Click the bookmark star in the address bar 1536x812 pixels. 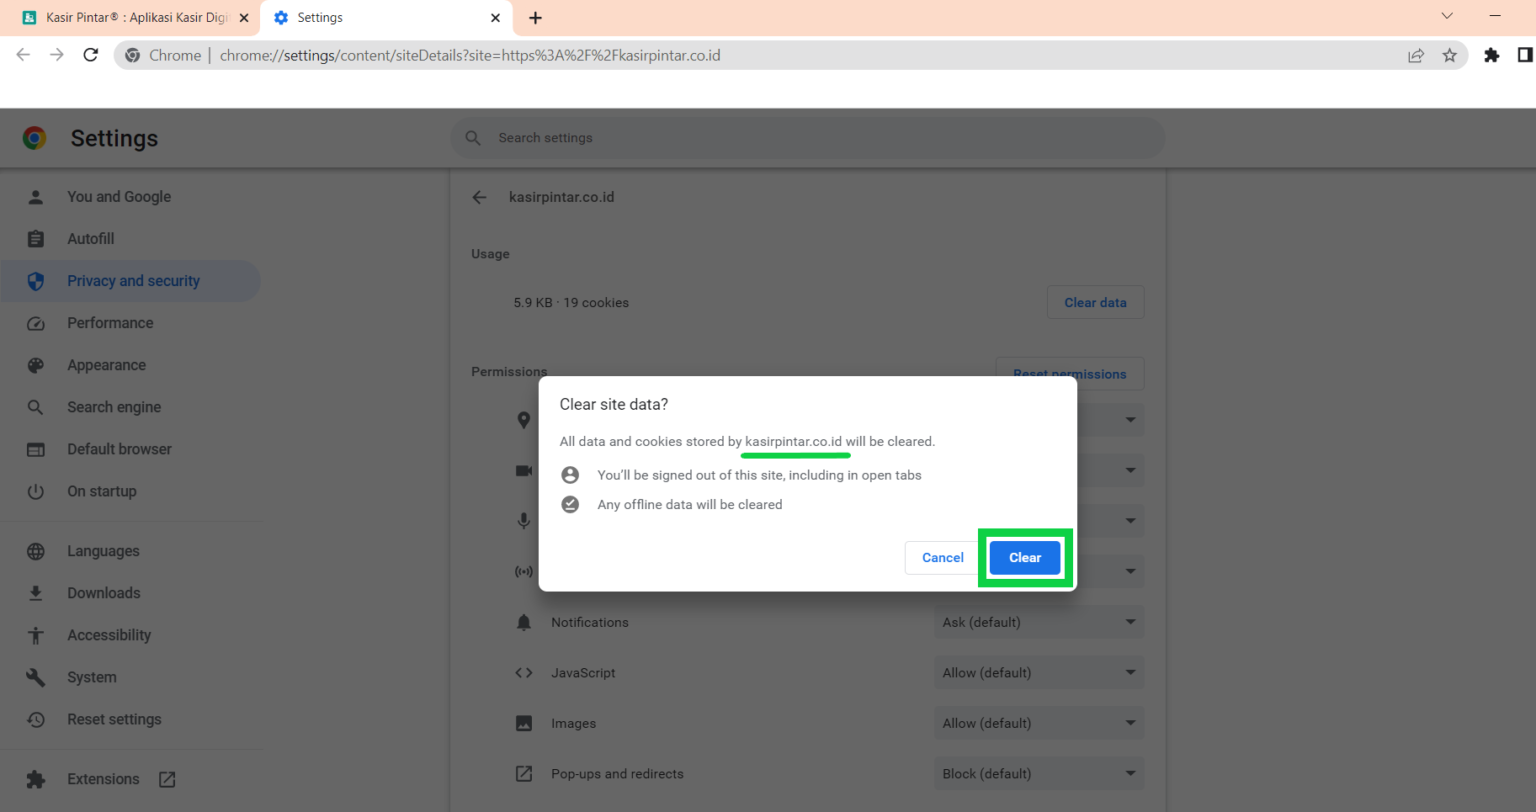[x=1449, y=55]
